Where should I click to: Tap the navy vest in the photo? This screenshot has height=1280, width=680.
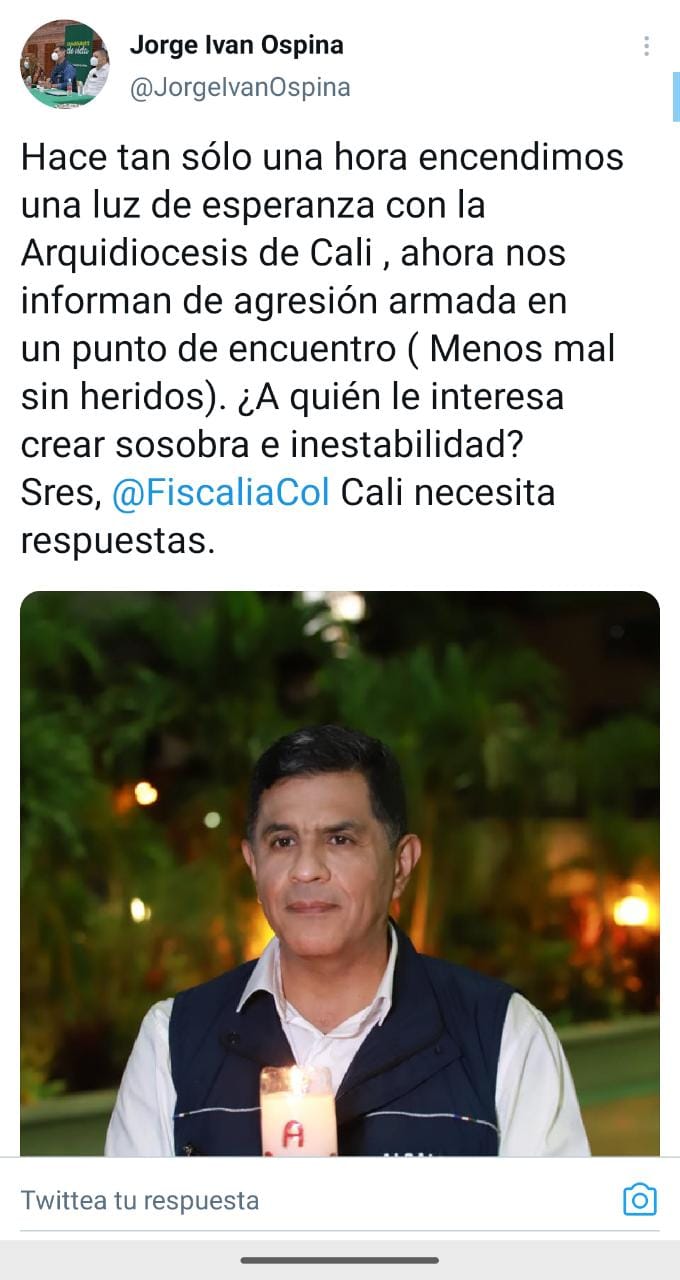[340, 1050]
